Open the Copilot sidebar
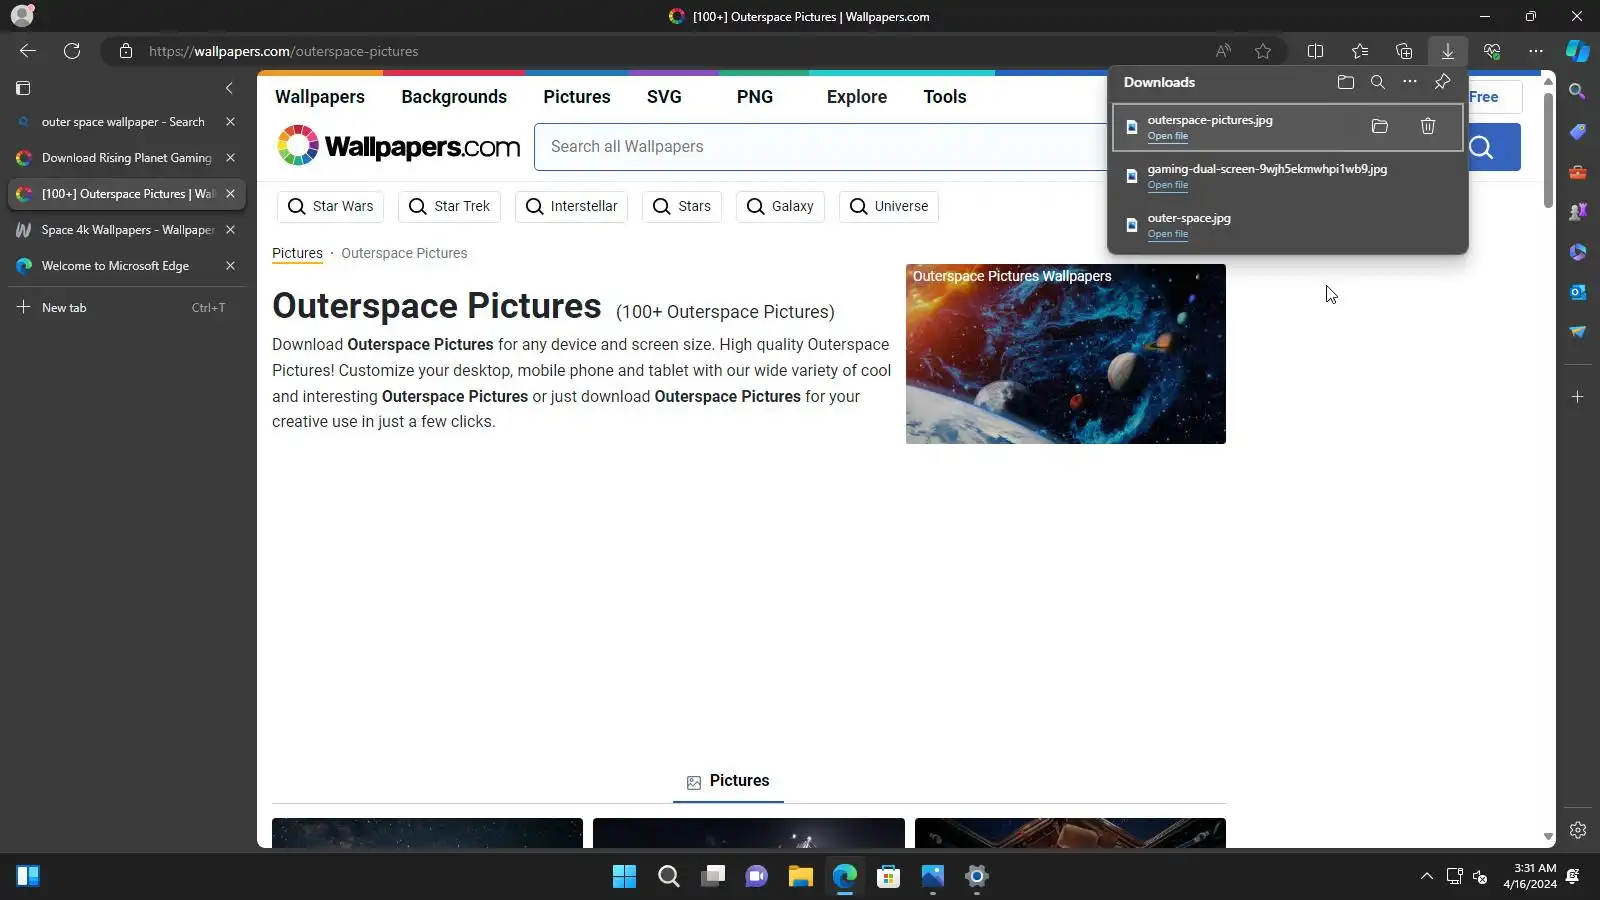This screenshot has height=900, width=1600. click(1578, 51)
